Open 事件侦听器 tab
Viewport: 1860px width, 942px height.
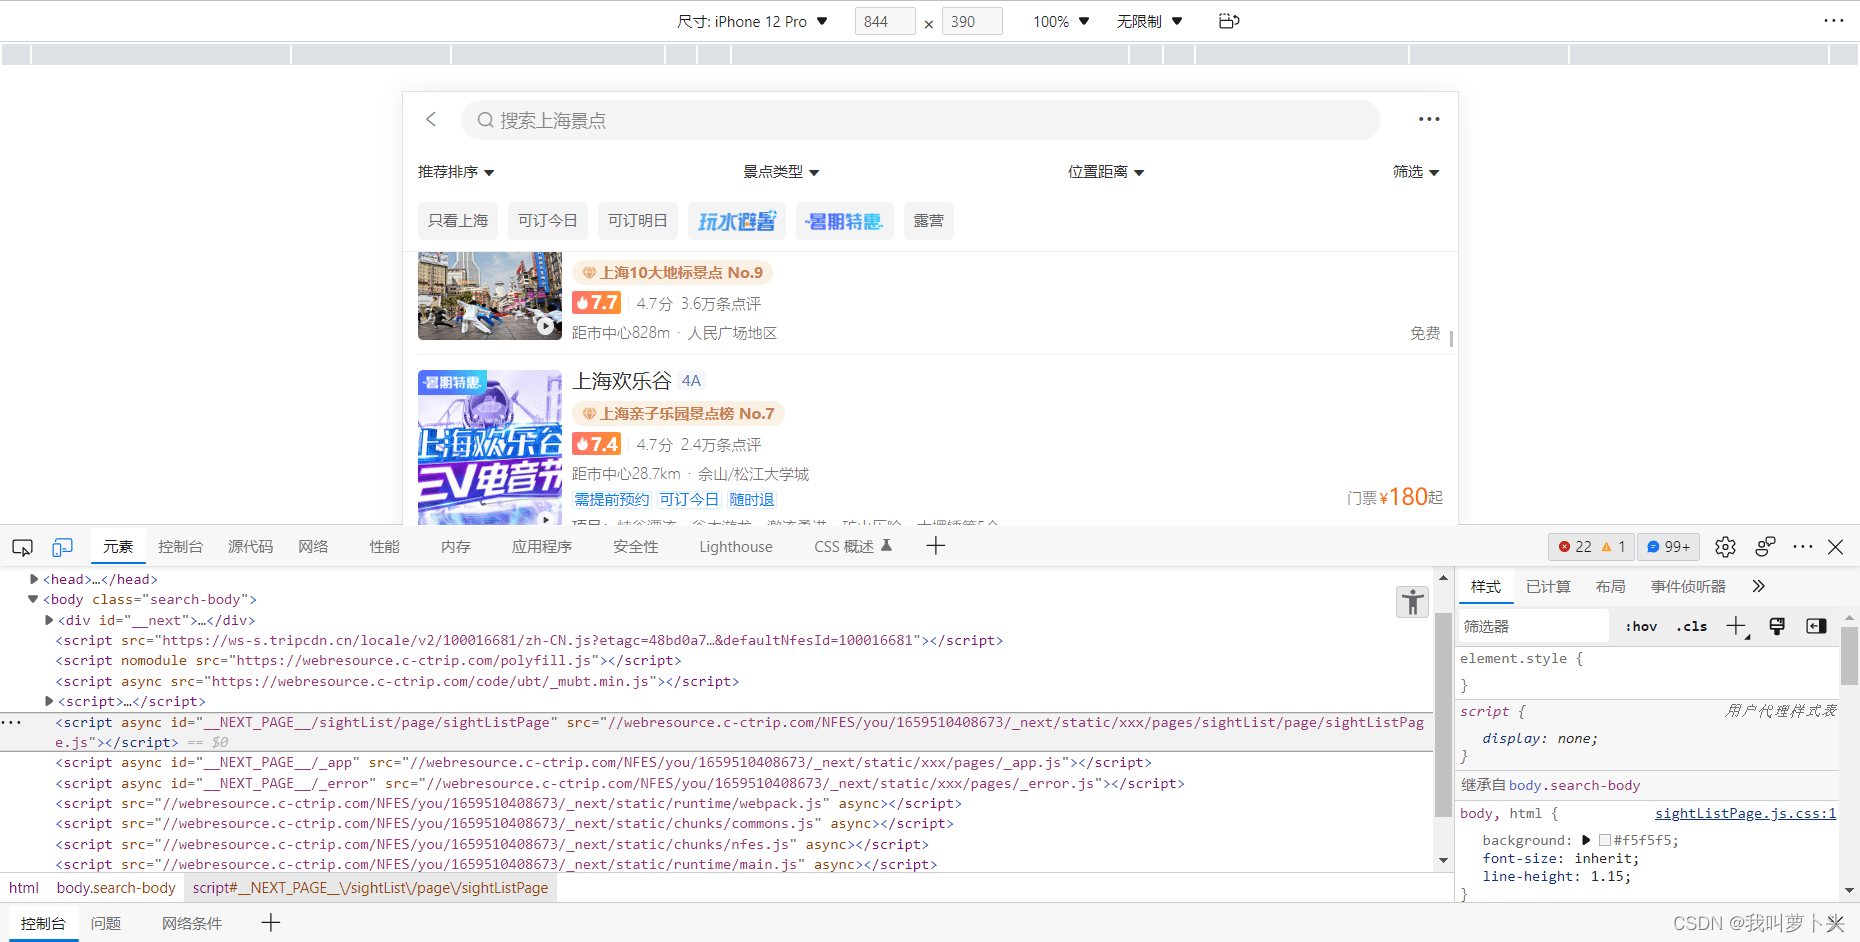[x=1688, y=587]
